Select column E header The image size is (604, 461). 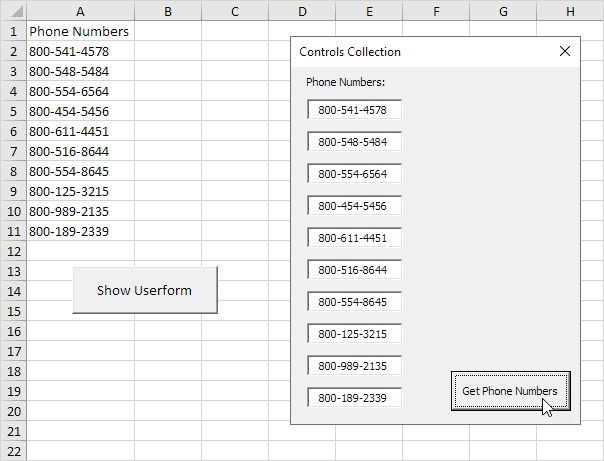(369, 11)
